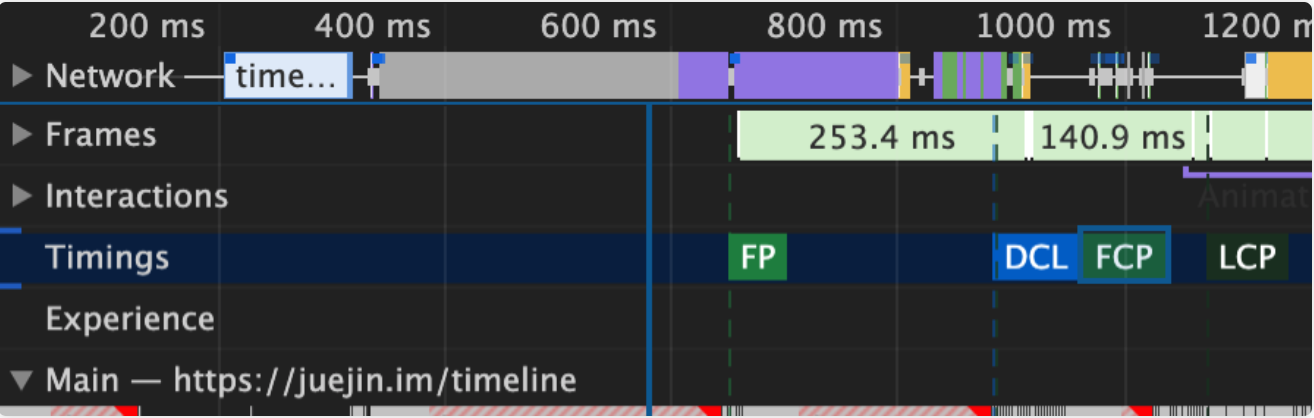Viewport: 1314px width, 418px height.
Task: Select the FCP timing marker
Action: coord(1124,258)
